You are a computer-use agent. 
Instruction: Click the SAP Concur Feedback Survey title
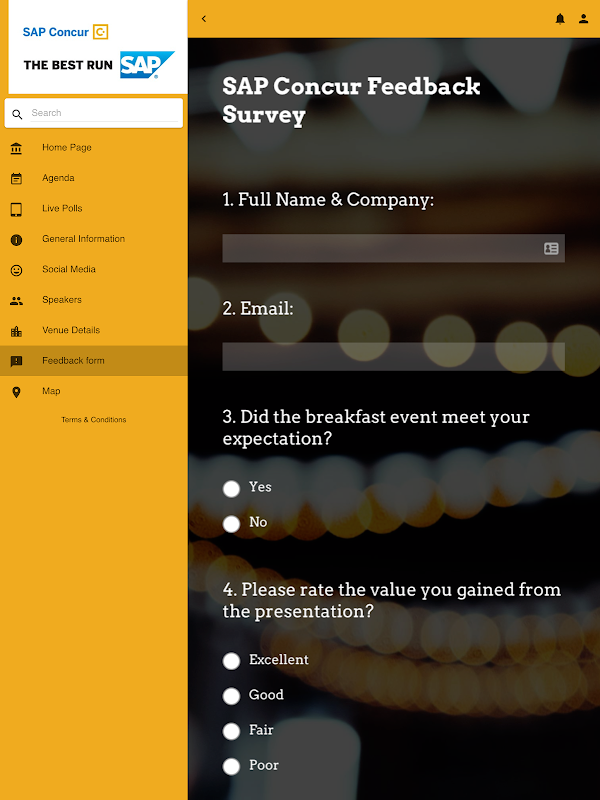coord(351,100)
